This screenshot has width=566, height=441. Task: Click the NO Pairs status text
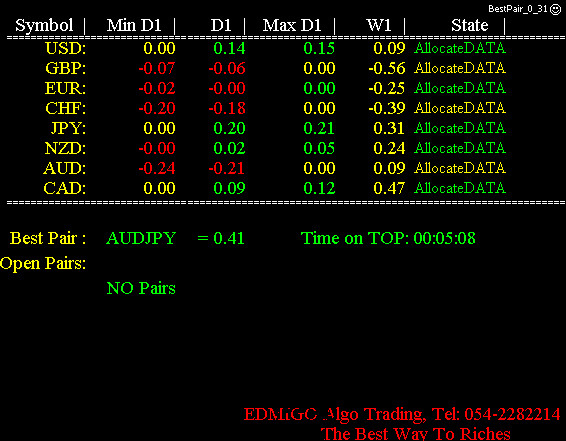click(x=141, y=288)
